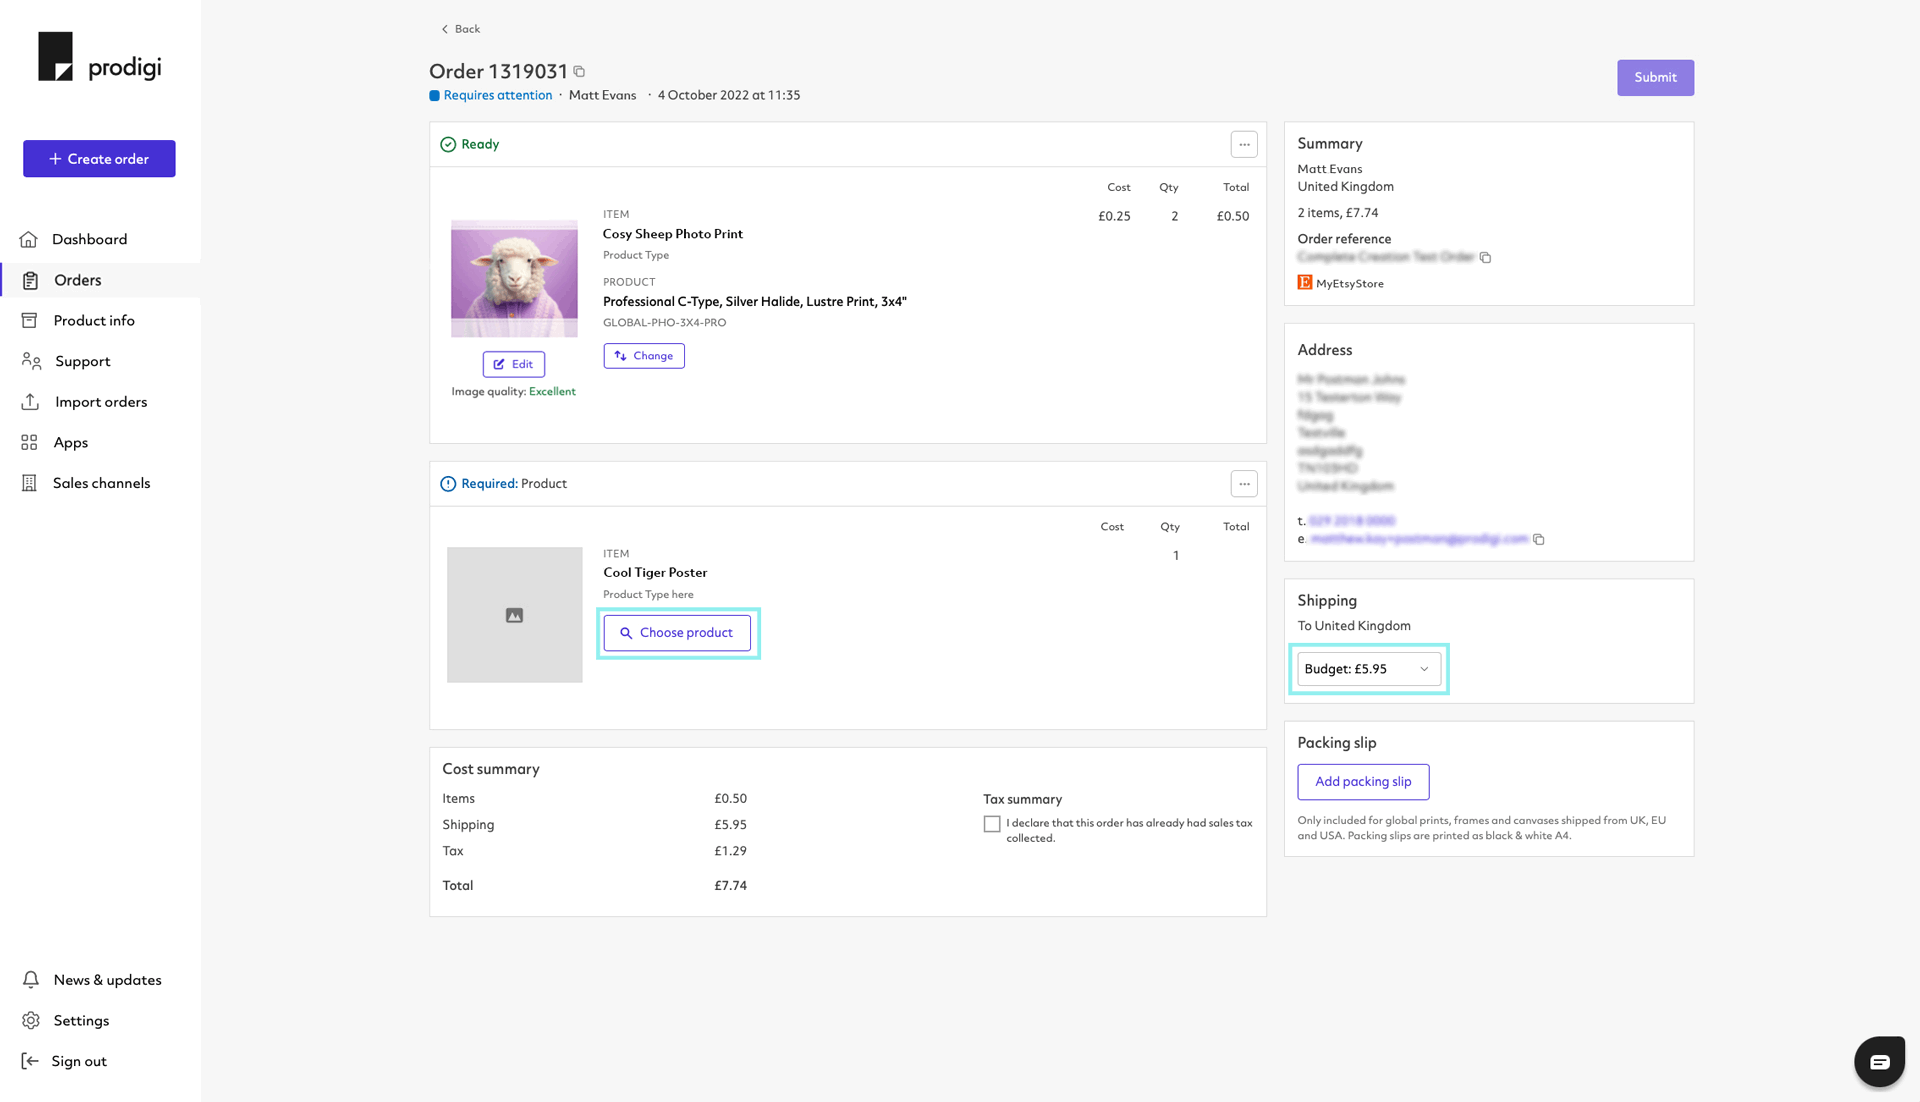Select the Product info menu item
The image size is (1920, 1102).
92,319
